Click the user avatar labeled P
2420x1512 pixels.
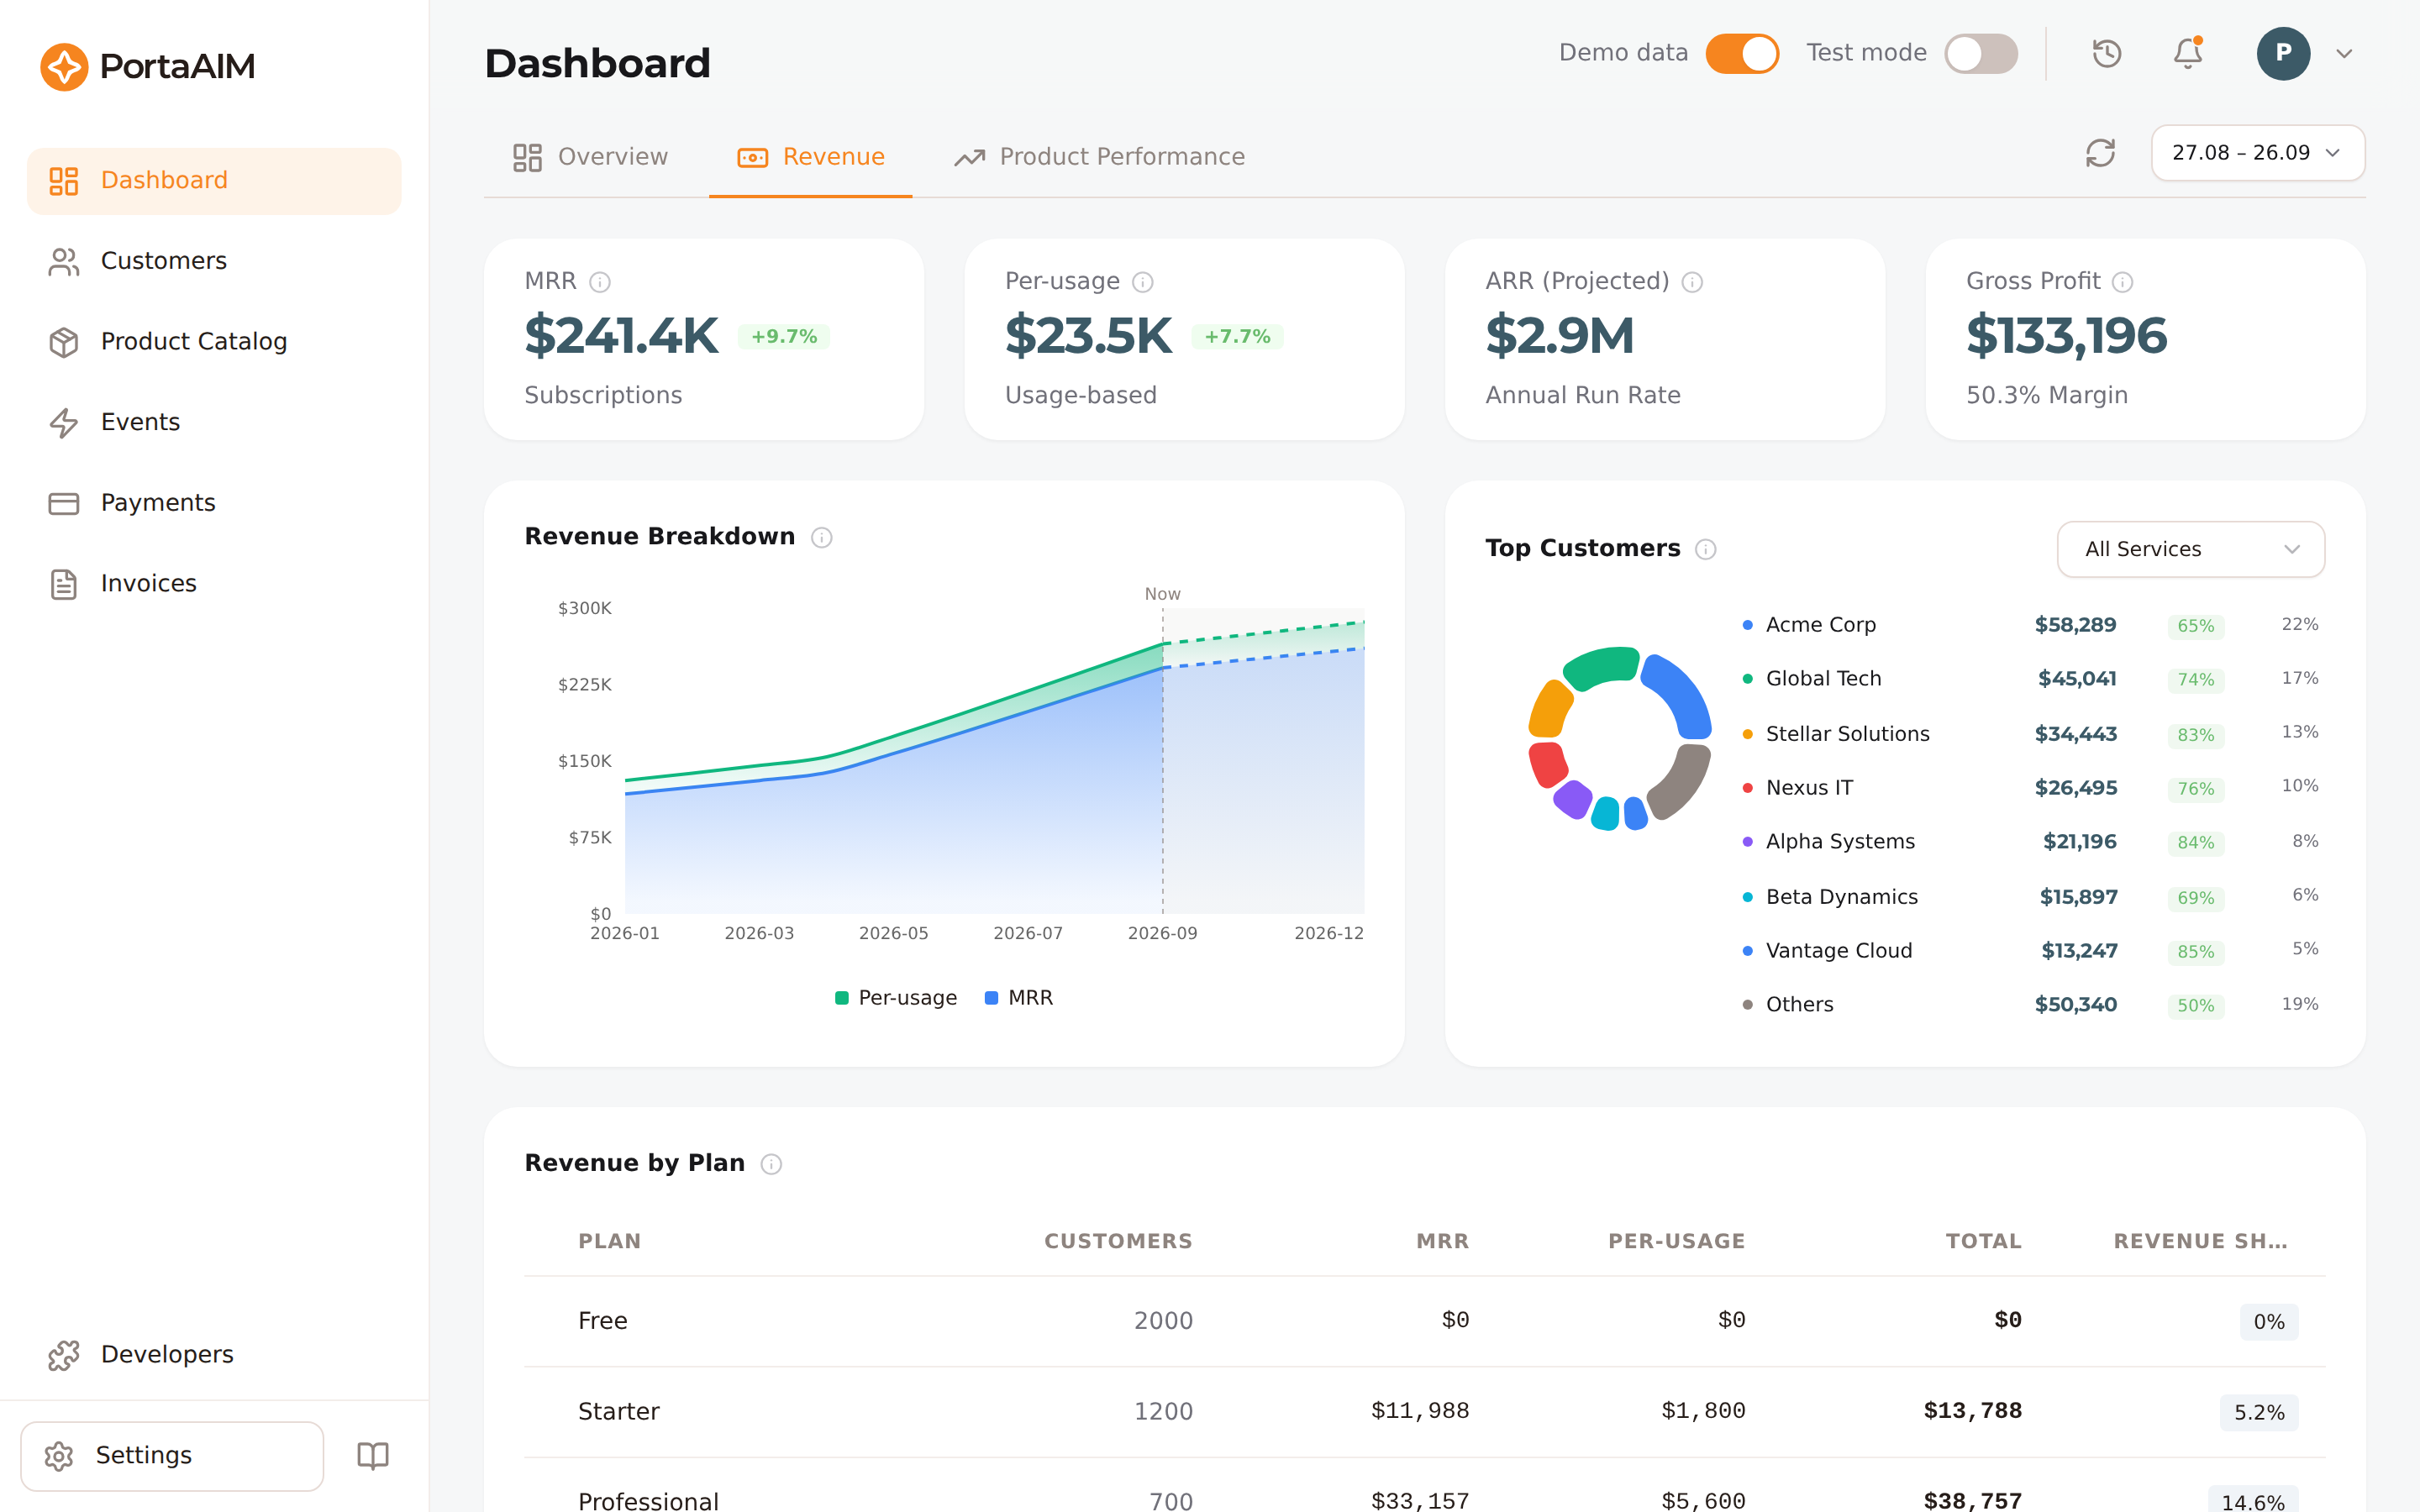click(2283, 53)
